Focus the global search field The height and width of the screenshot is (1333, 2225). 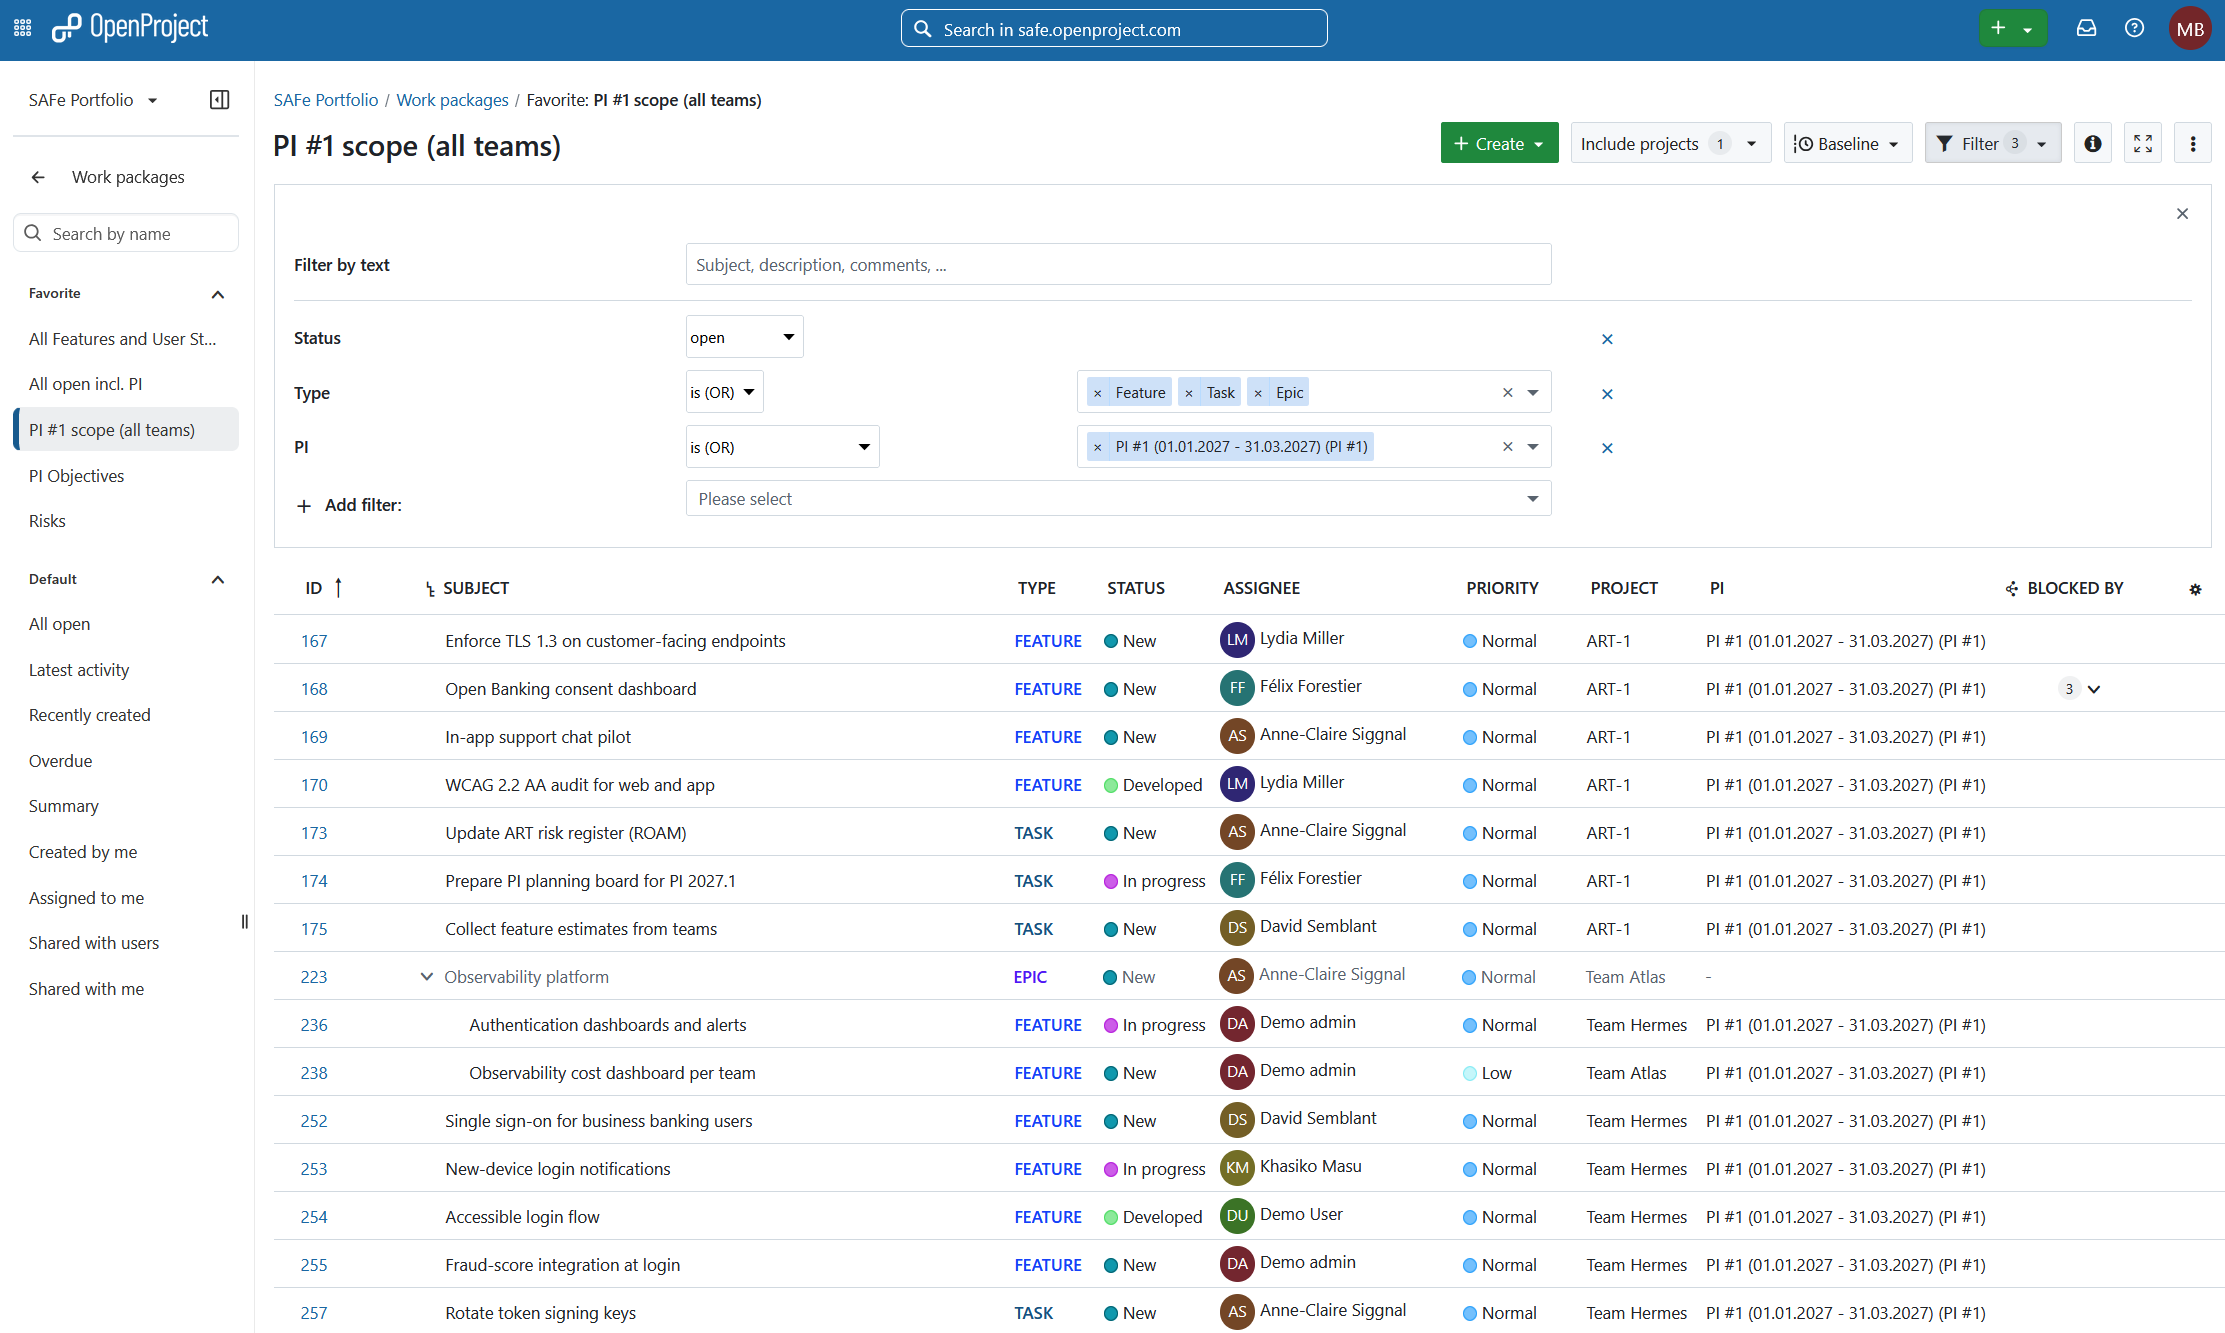pyautogui.click(x=1114, y=28)
